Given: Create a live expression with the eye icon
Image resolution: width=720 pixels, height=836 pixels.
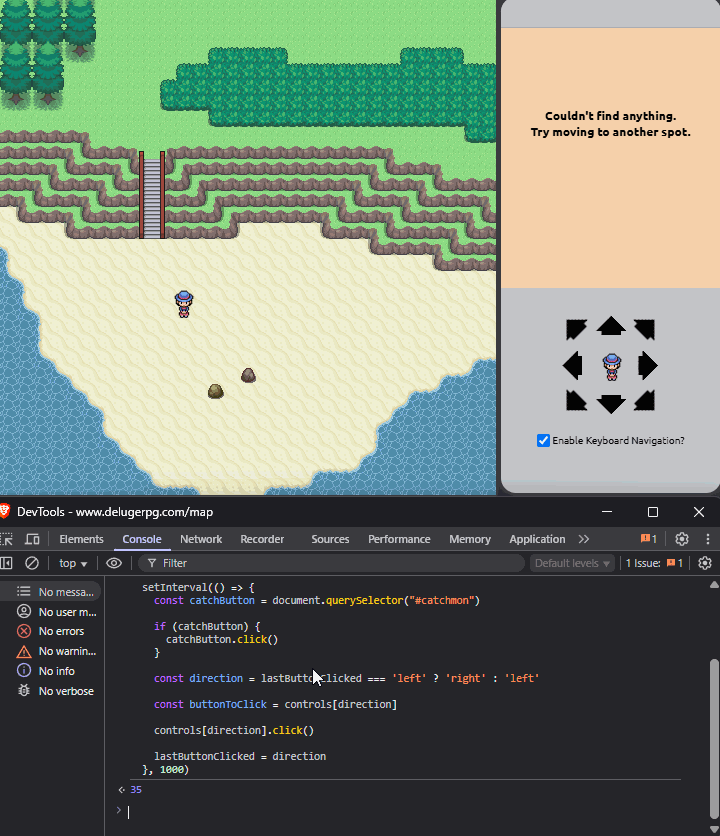Looking at the screenshot, I should coord(114,563).
